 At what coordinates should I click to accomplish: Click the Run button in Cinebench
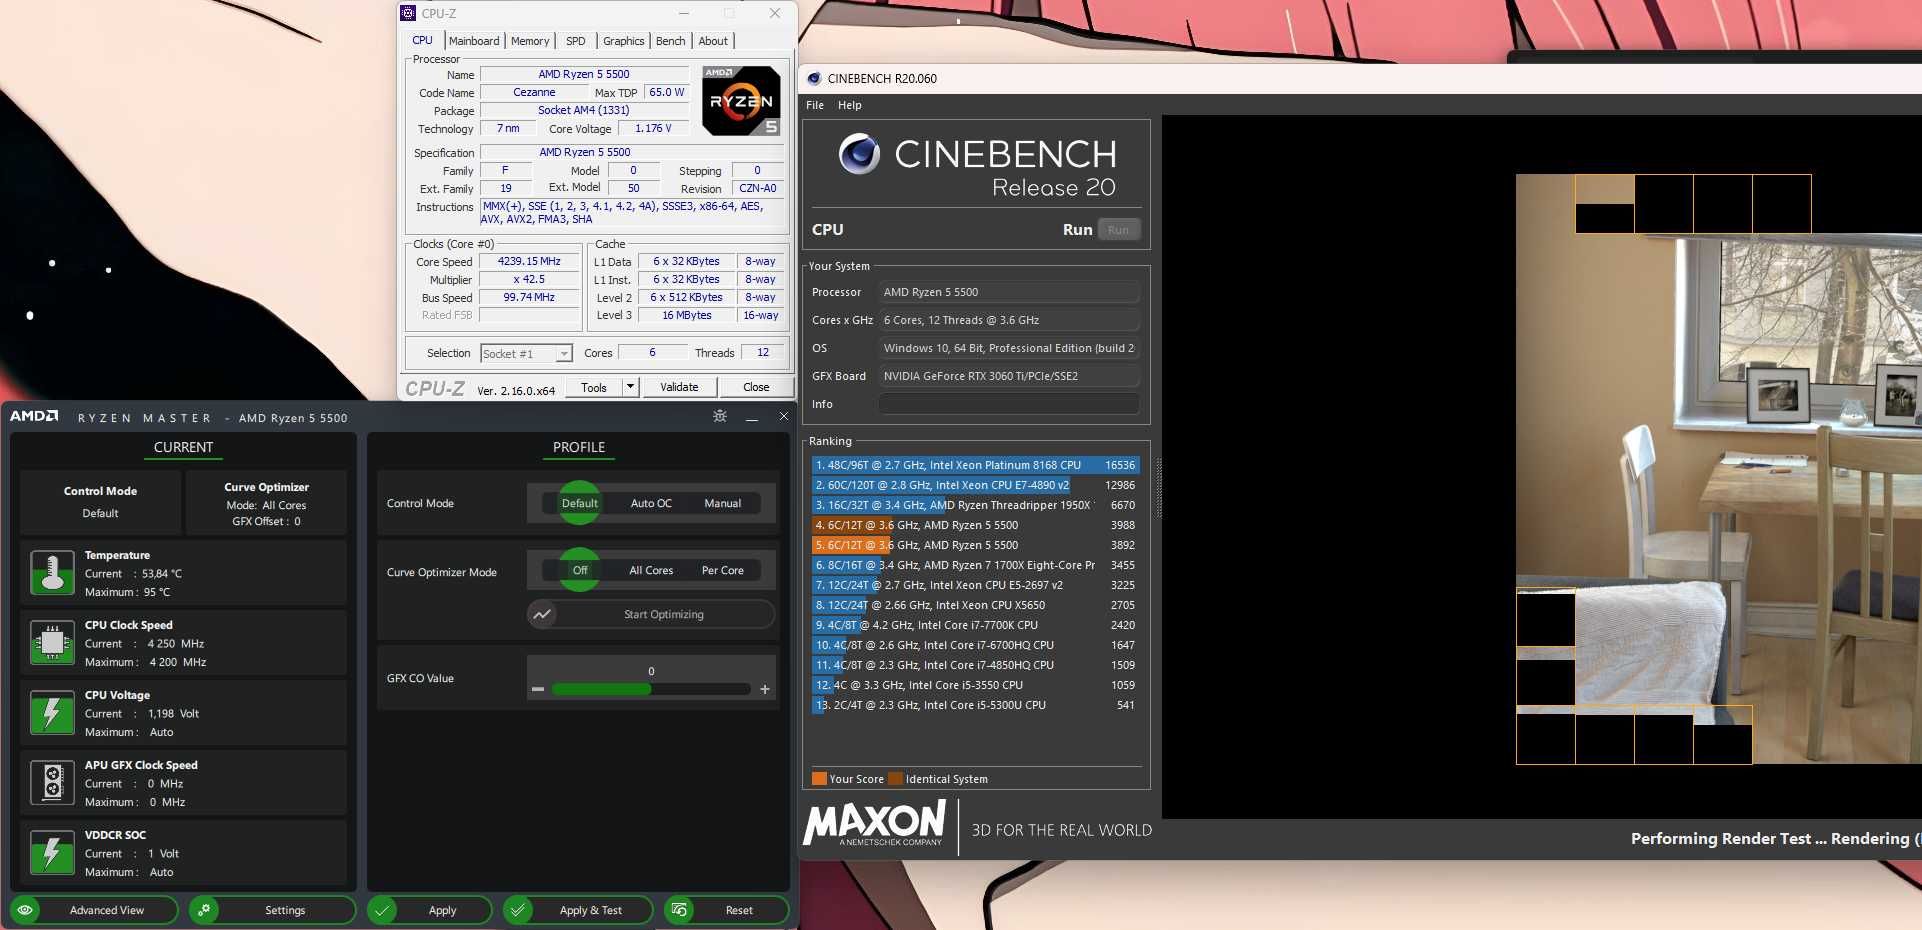(1118, 230)
